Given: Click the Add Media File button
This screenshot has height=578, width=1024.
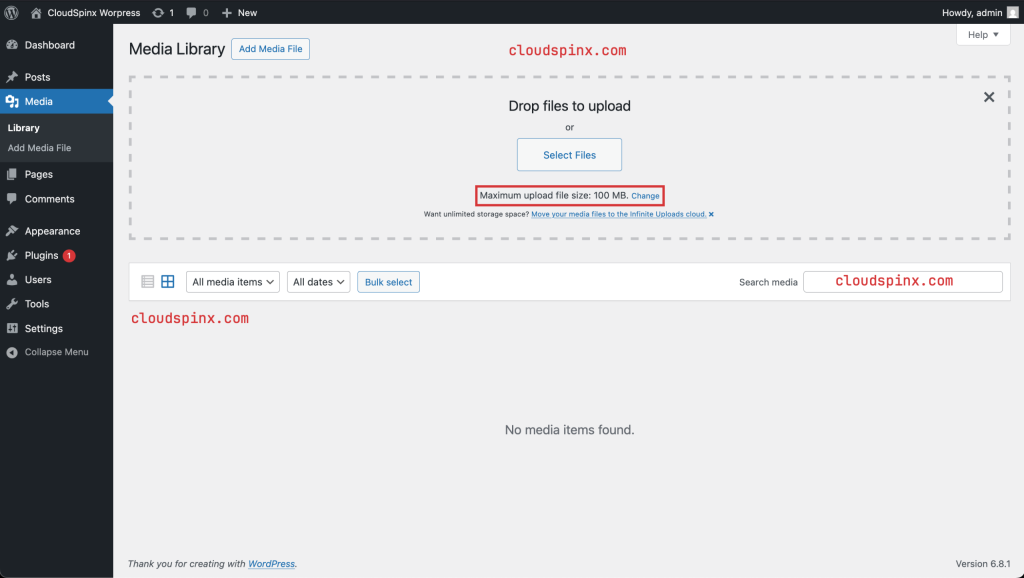Looking at the screenshot, I should tap(270, 48).
